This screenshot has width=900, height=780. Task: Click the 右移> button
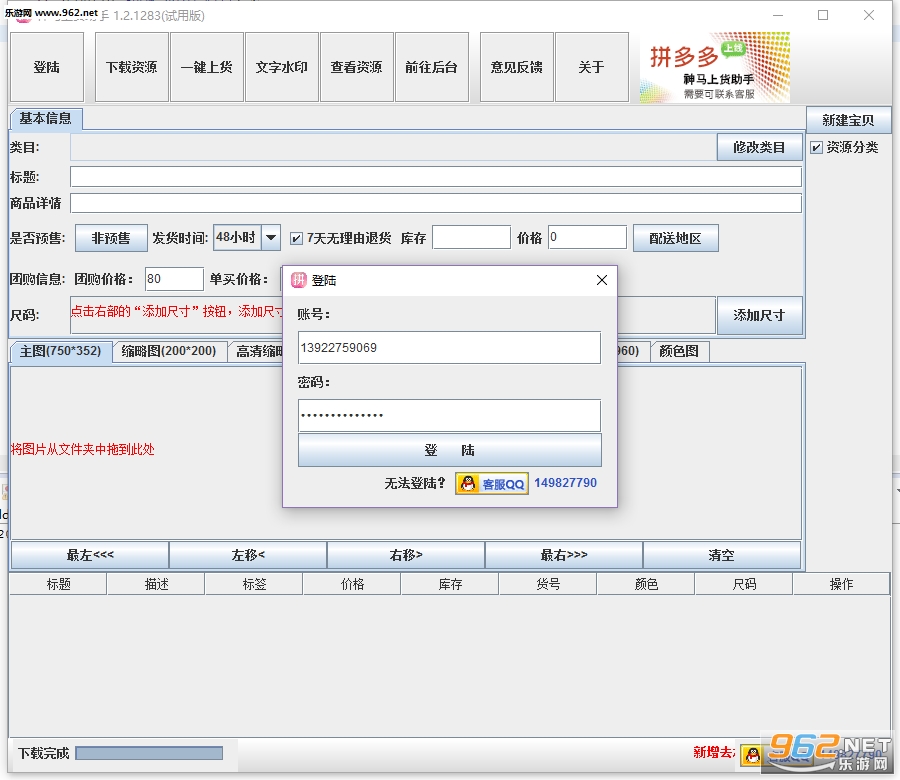click(406, 555)
